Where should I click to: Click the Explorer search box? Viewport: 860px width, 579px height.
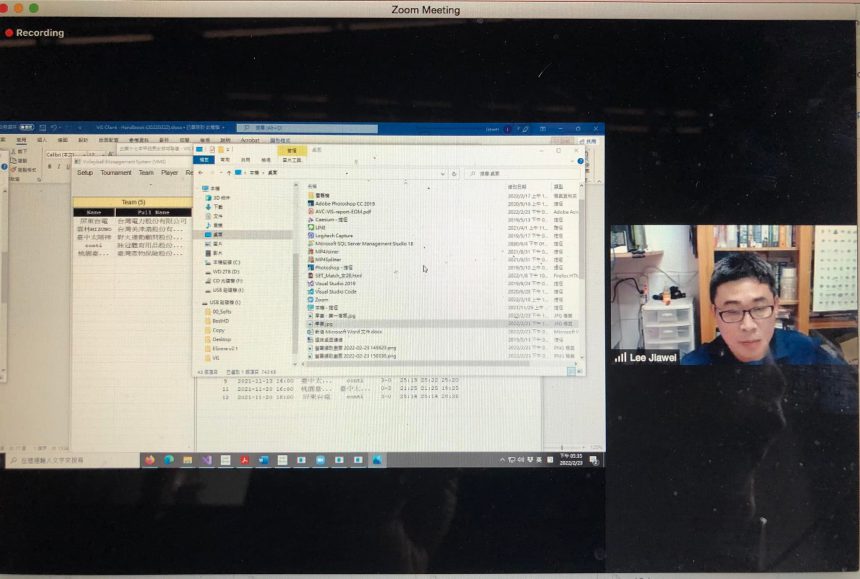(523, 173)
